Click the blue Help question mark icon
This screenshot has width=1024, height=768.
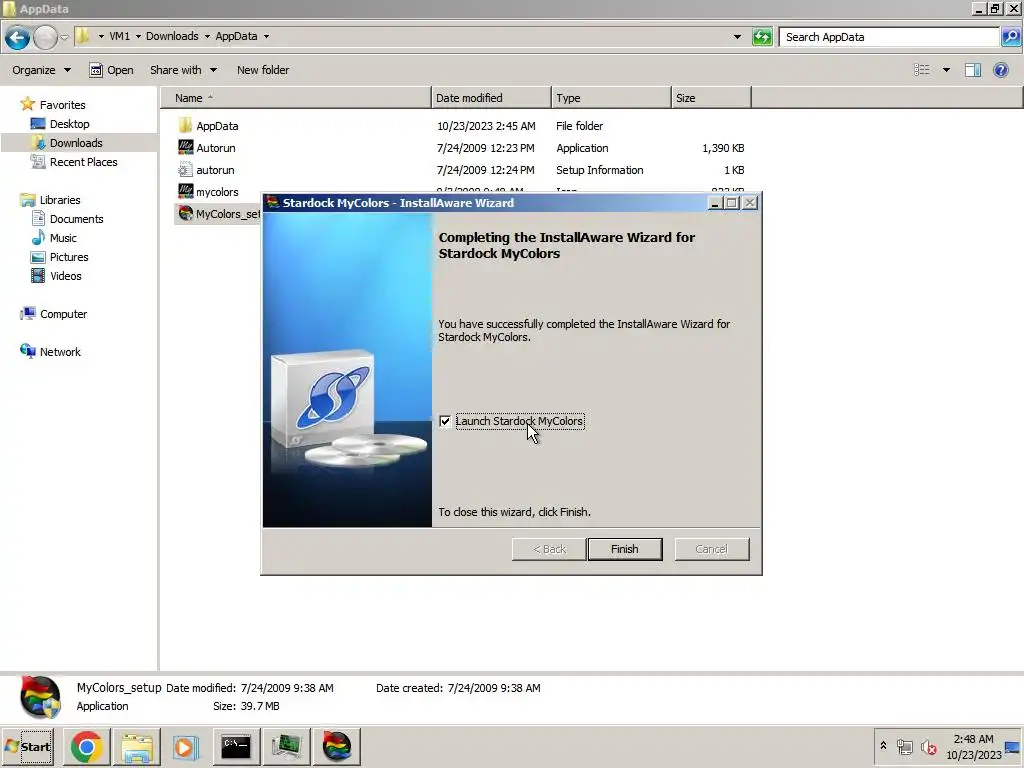[1000, 70]
